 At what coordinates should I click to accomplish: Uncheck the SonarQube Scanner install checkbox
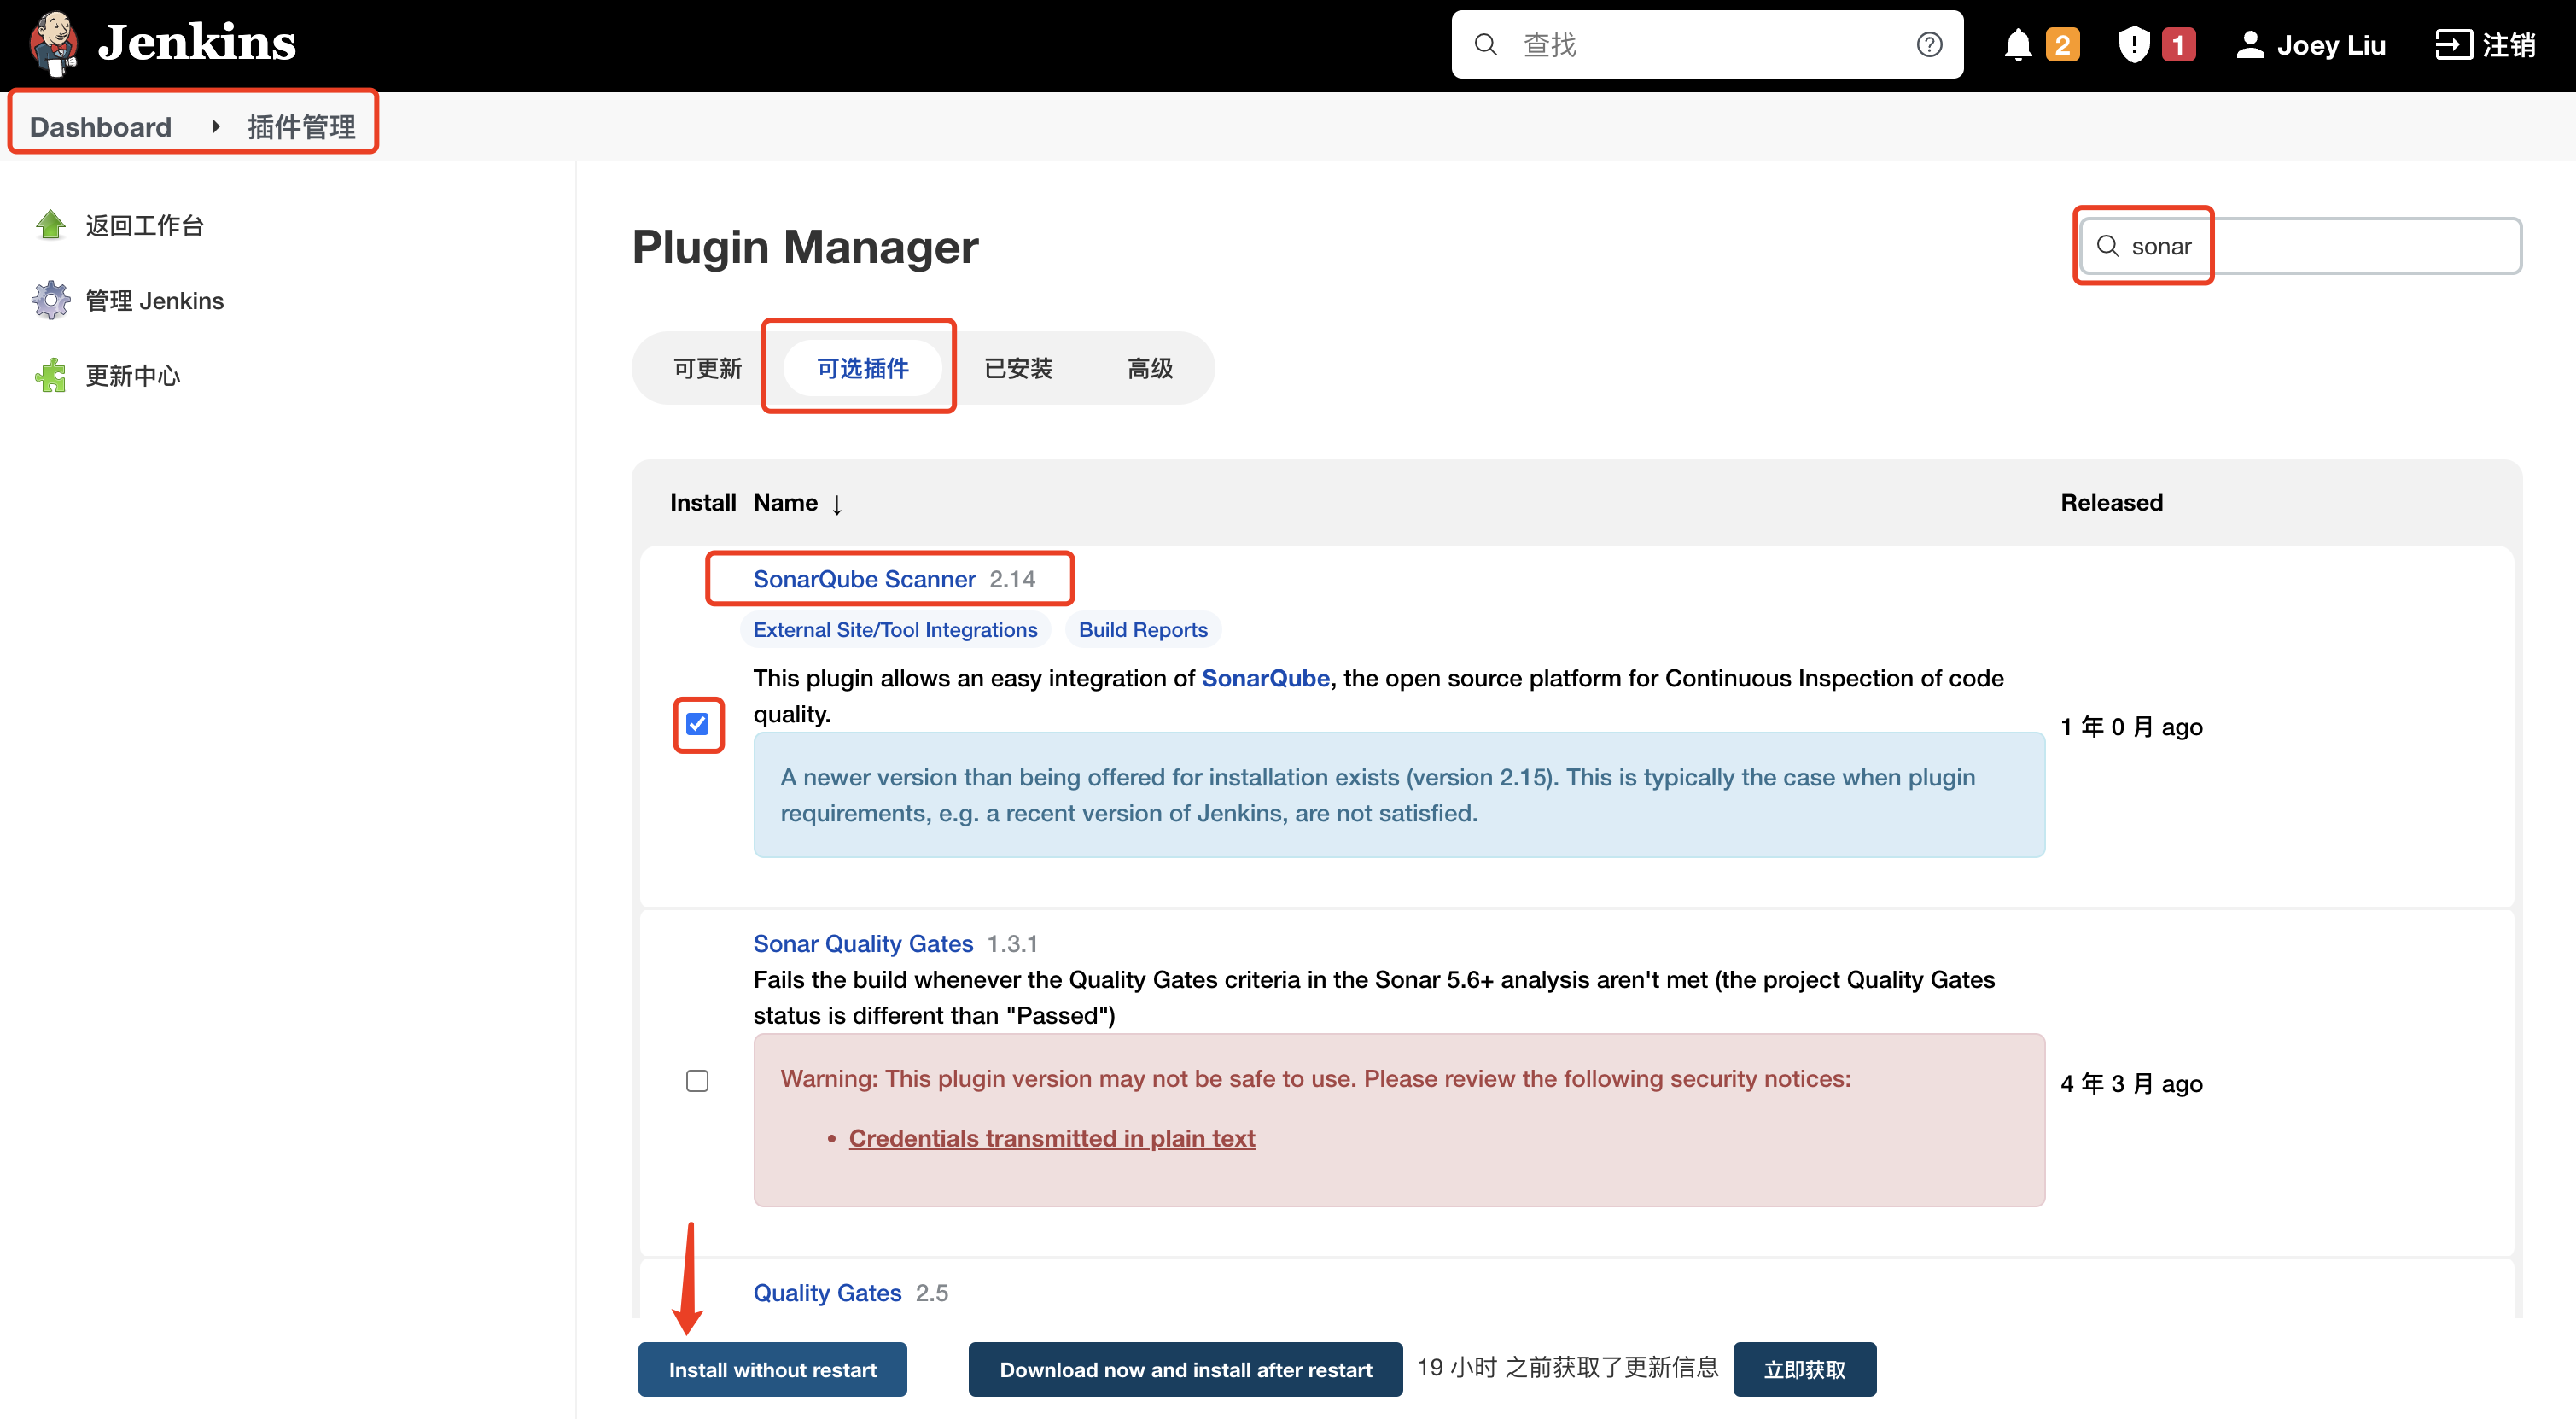point(697,724)
